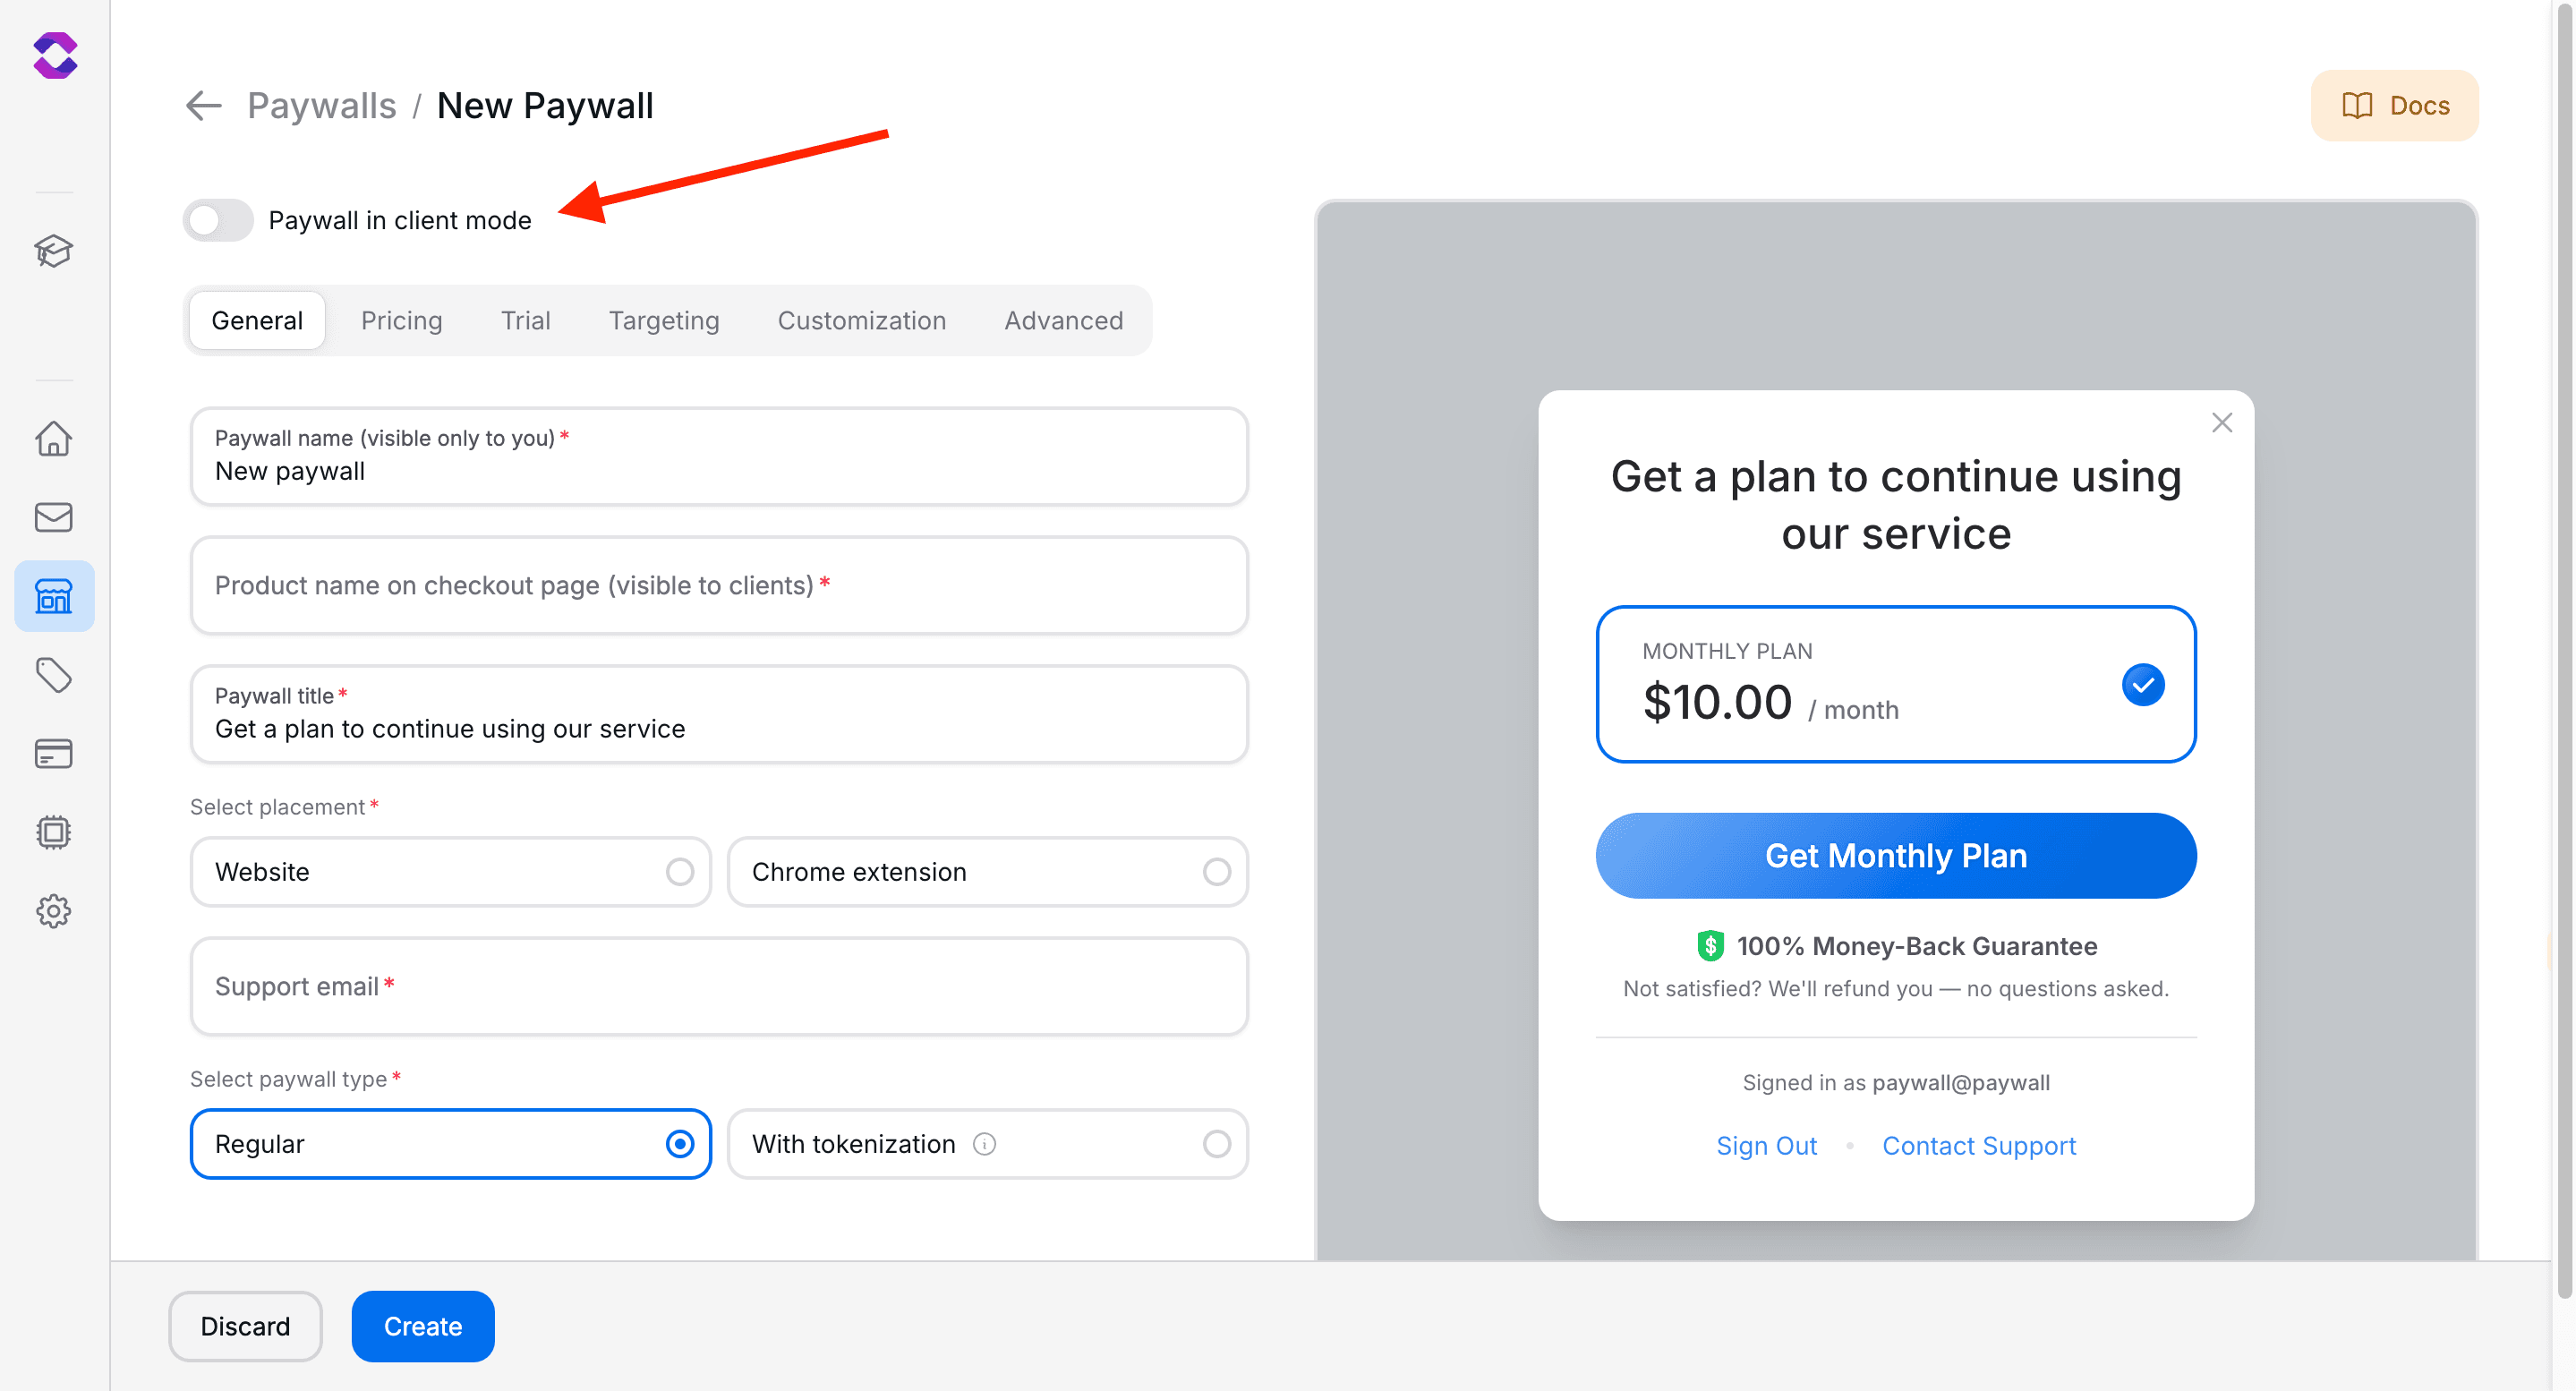Open the Tags section in the sidebar
The image size is (2576, 1391).
click(x=54, y=675)
